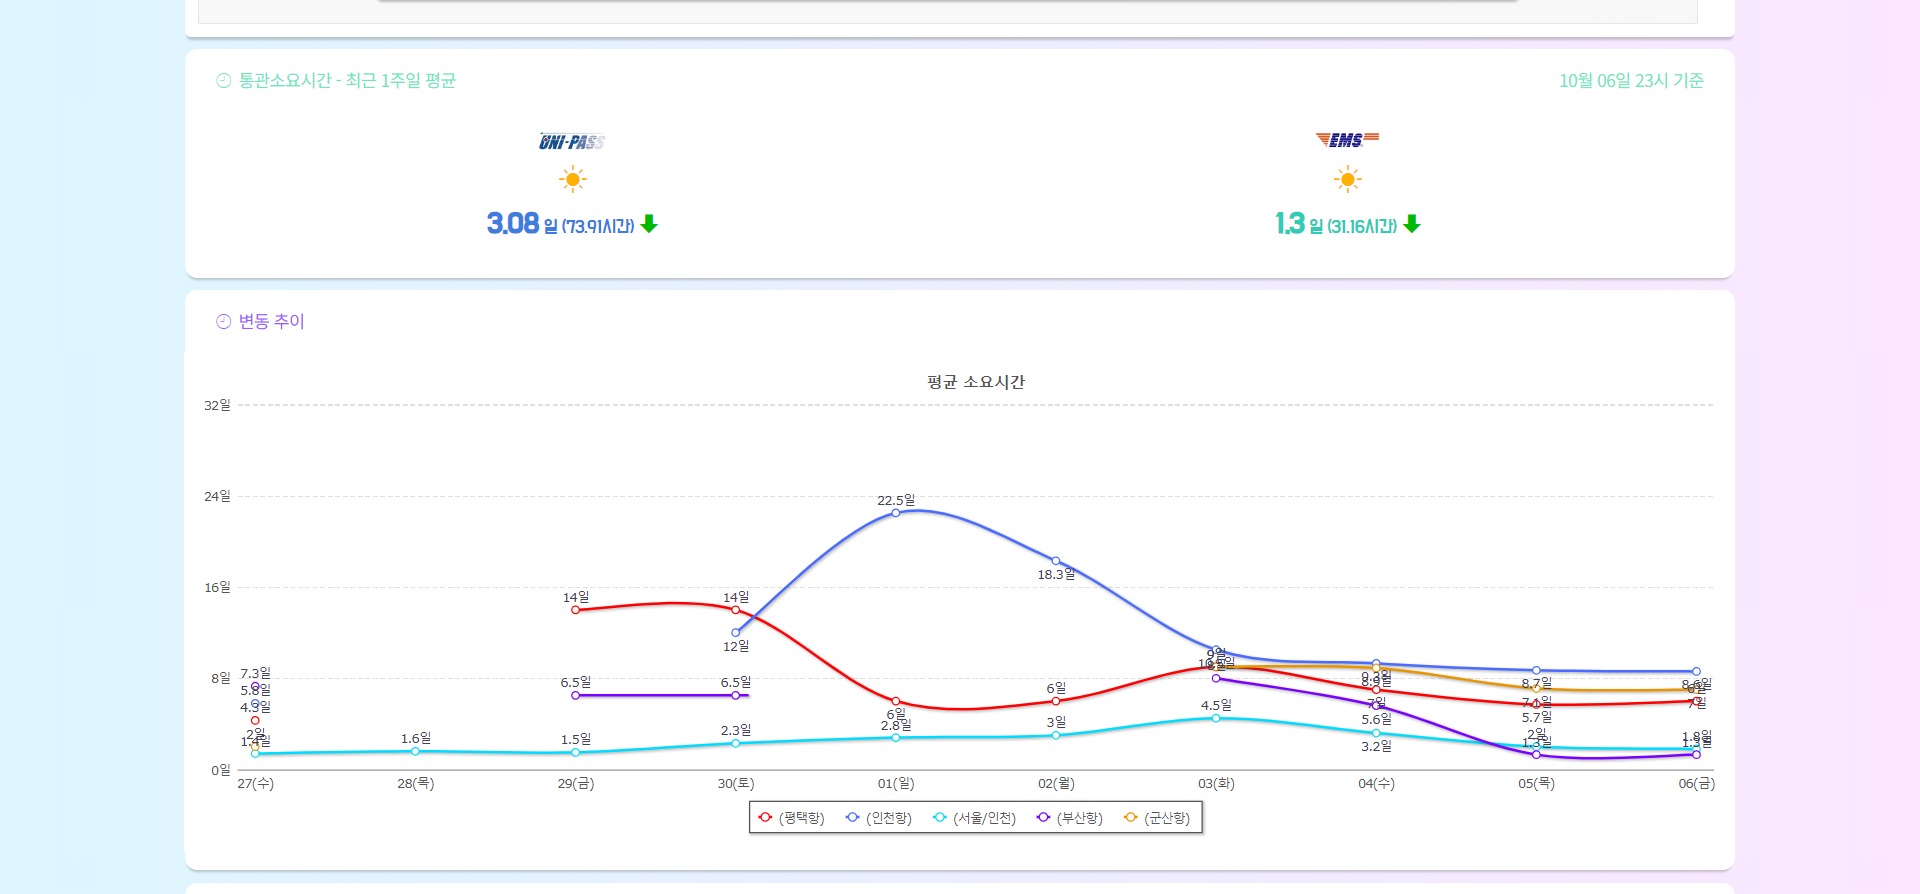This screenshot has width=1920, height=894.
Task: Click the 22.5일 peak data point
Action: click(x=896, y=513)
